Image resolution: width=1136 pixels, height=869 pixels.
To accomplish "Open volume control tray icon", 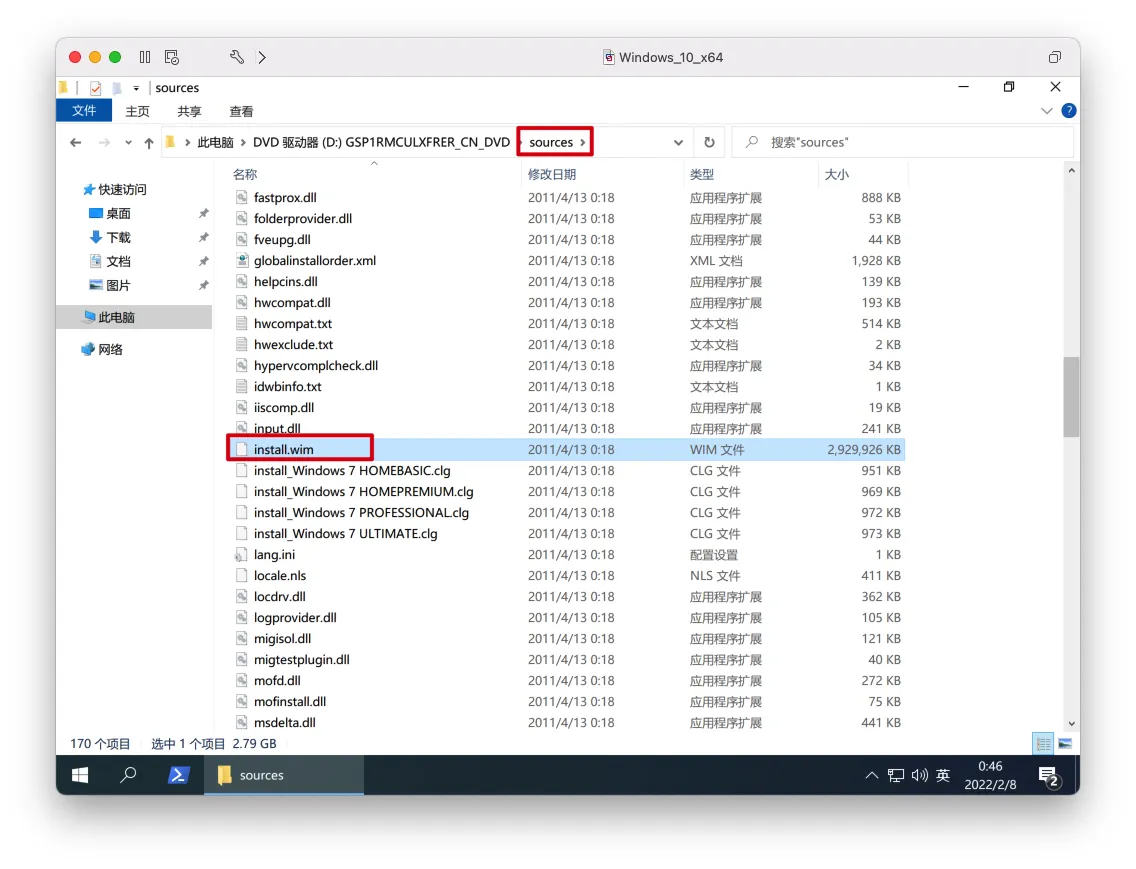I will pyautogui.click(x=919, y=776).
